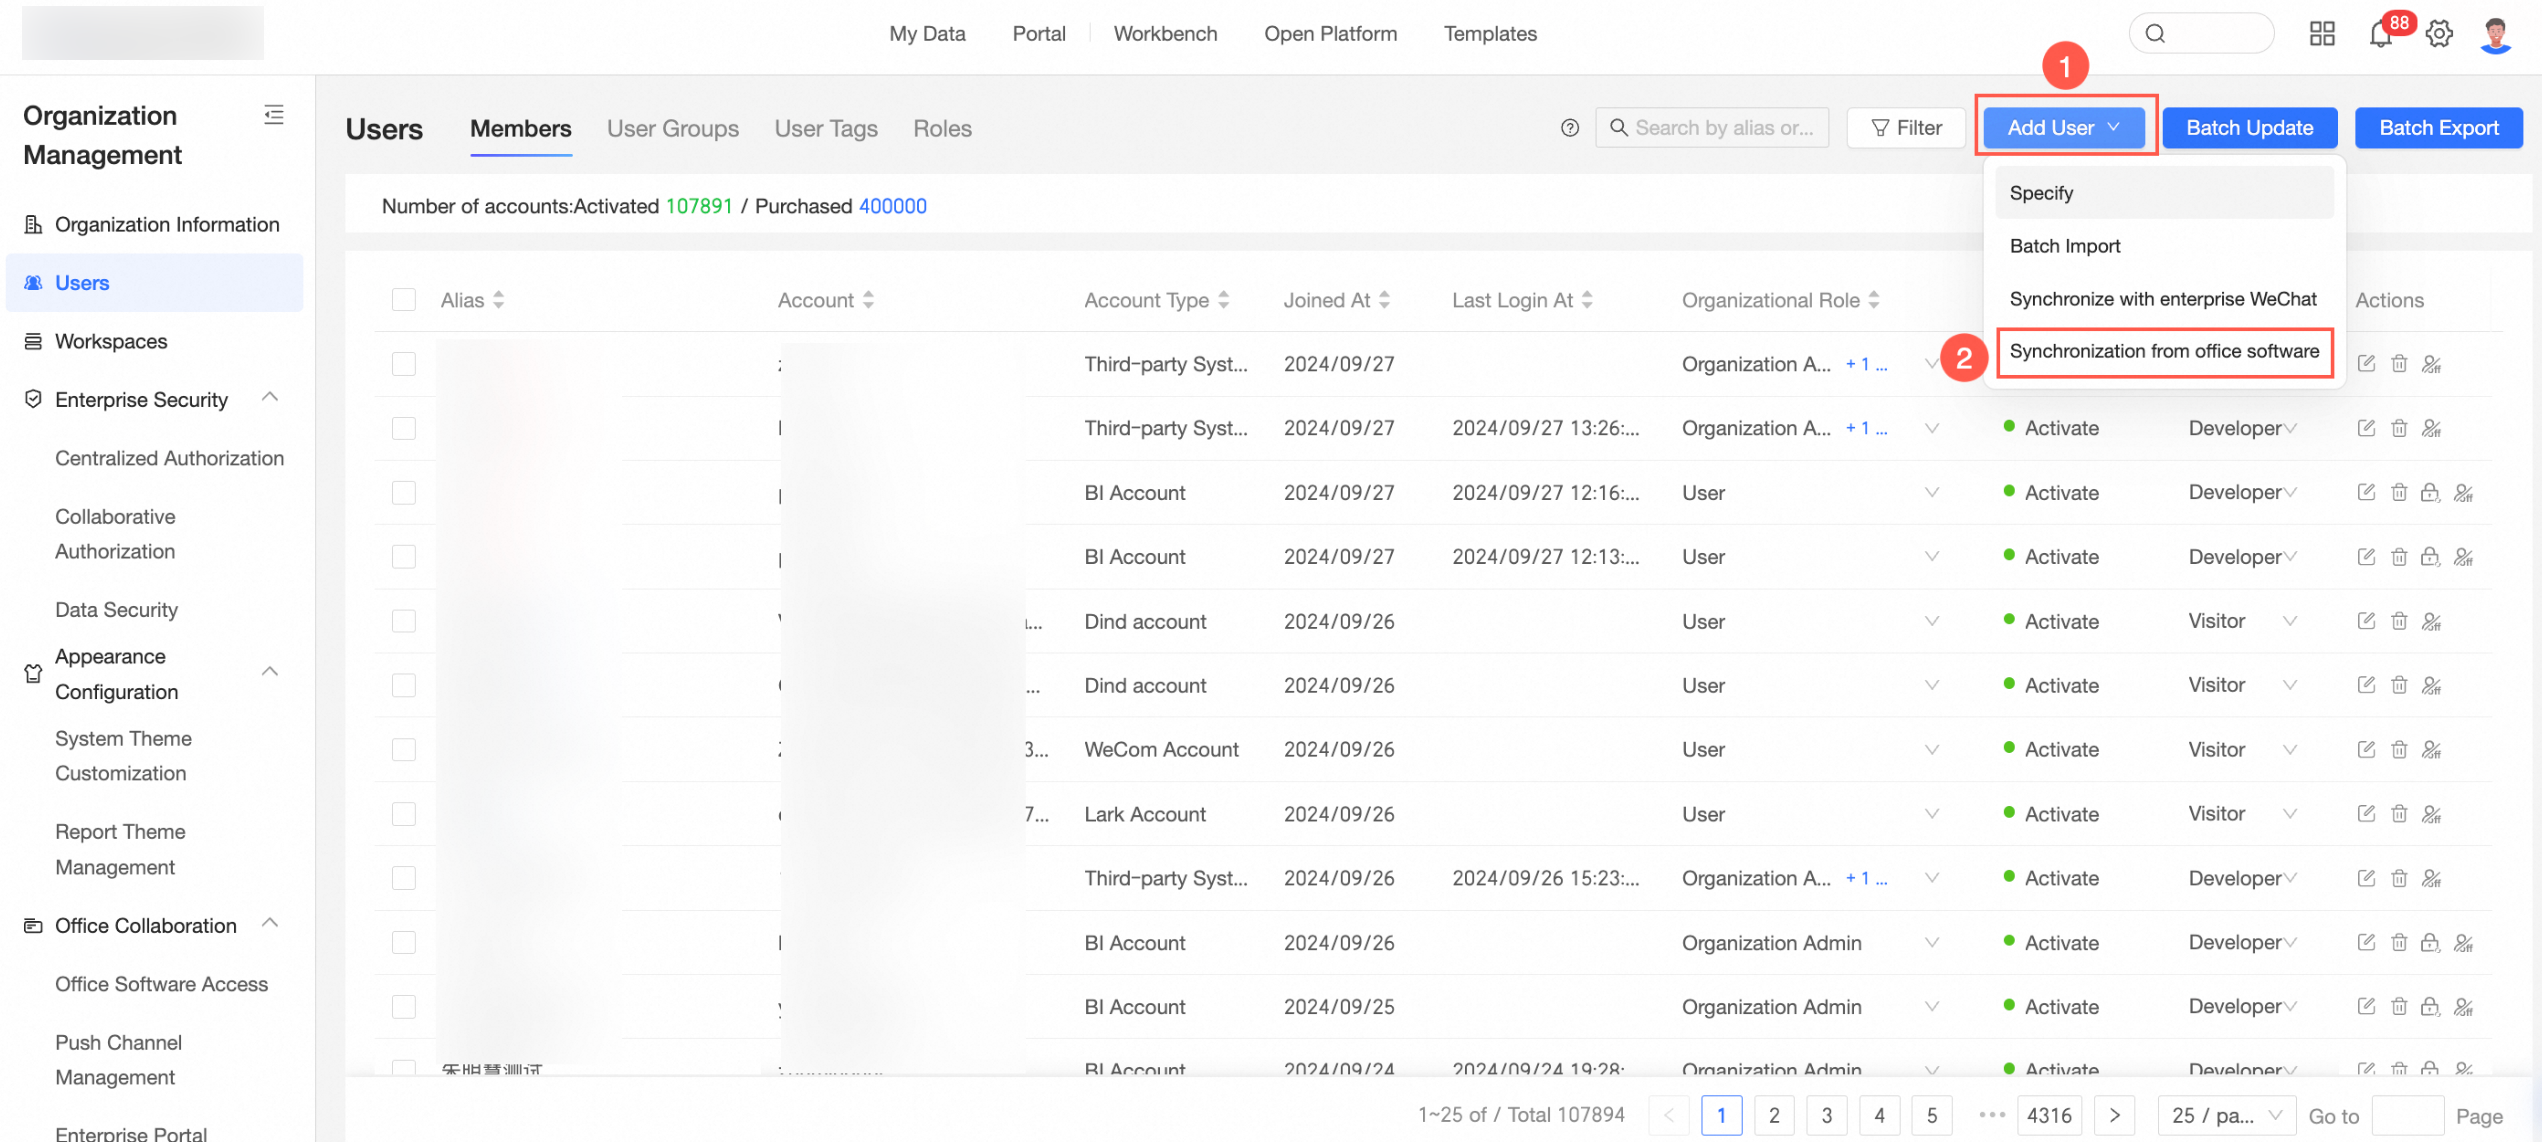Collapse sidebar using the menu fold icon
Image resolution: width=2542 pixels, height=1142 pixels.
coord(274,115)
